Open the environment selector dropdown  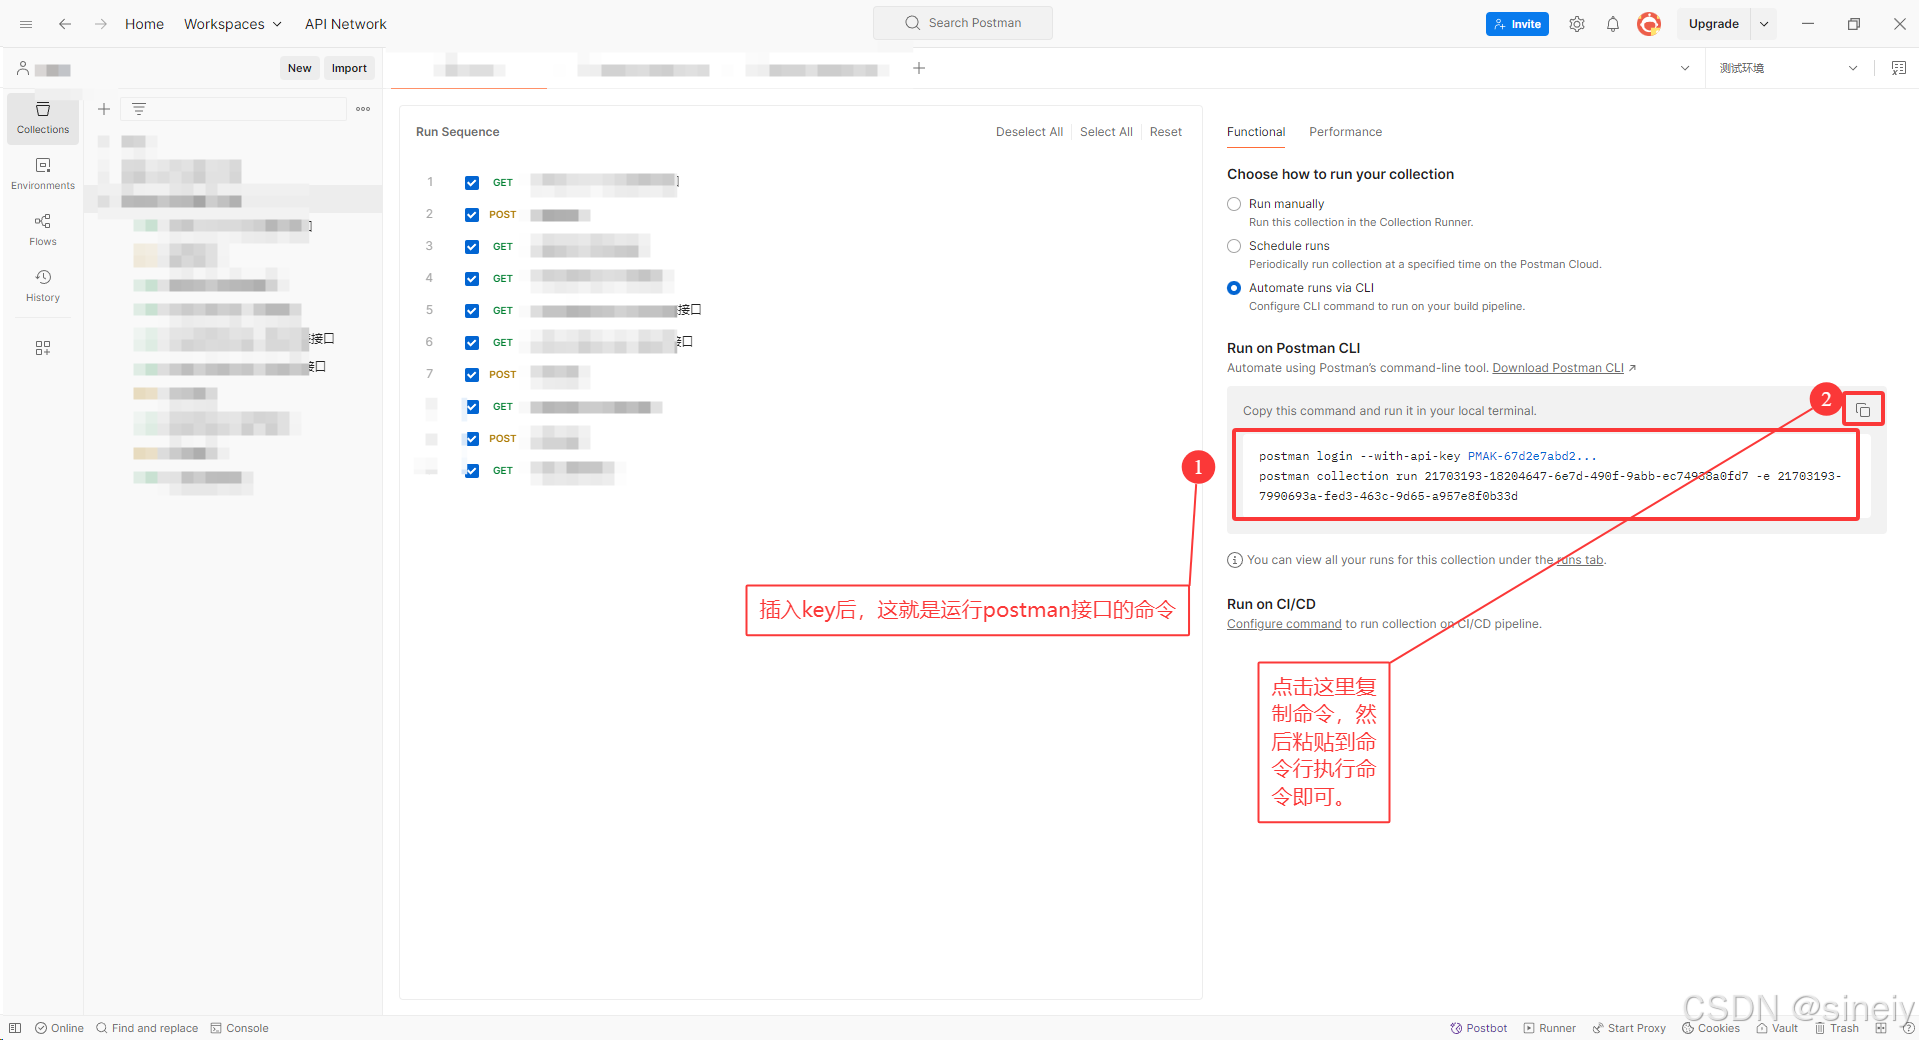1789,68
